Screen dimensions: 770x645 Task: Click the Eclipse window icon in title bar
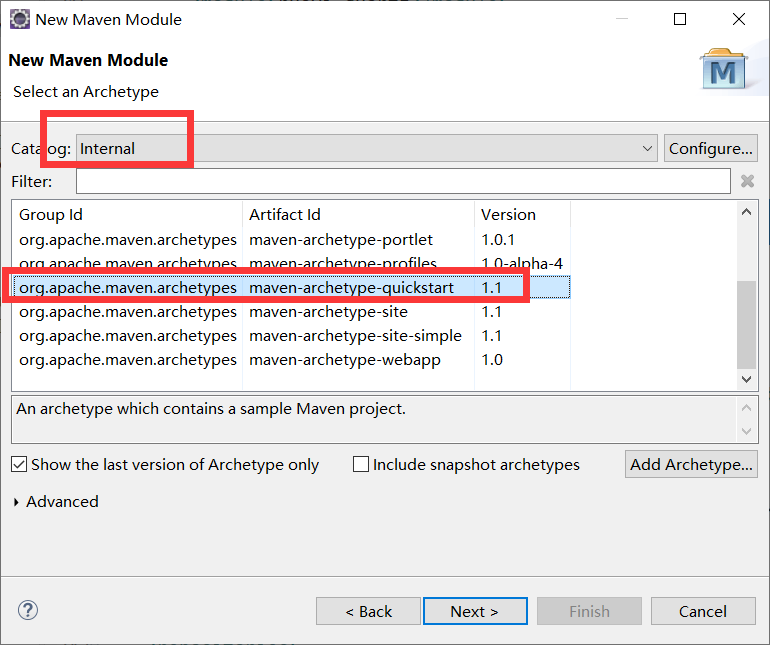tap(20, 19)
